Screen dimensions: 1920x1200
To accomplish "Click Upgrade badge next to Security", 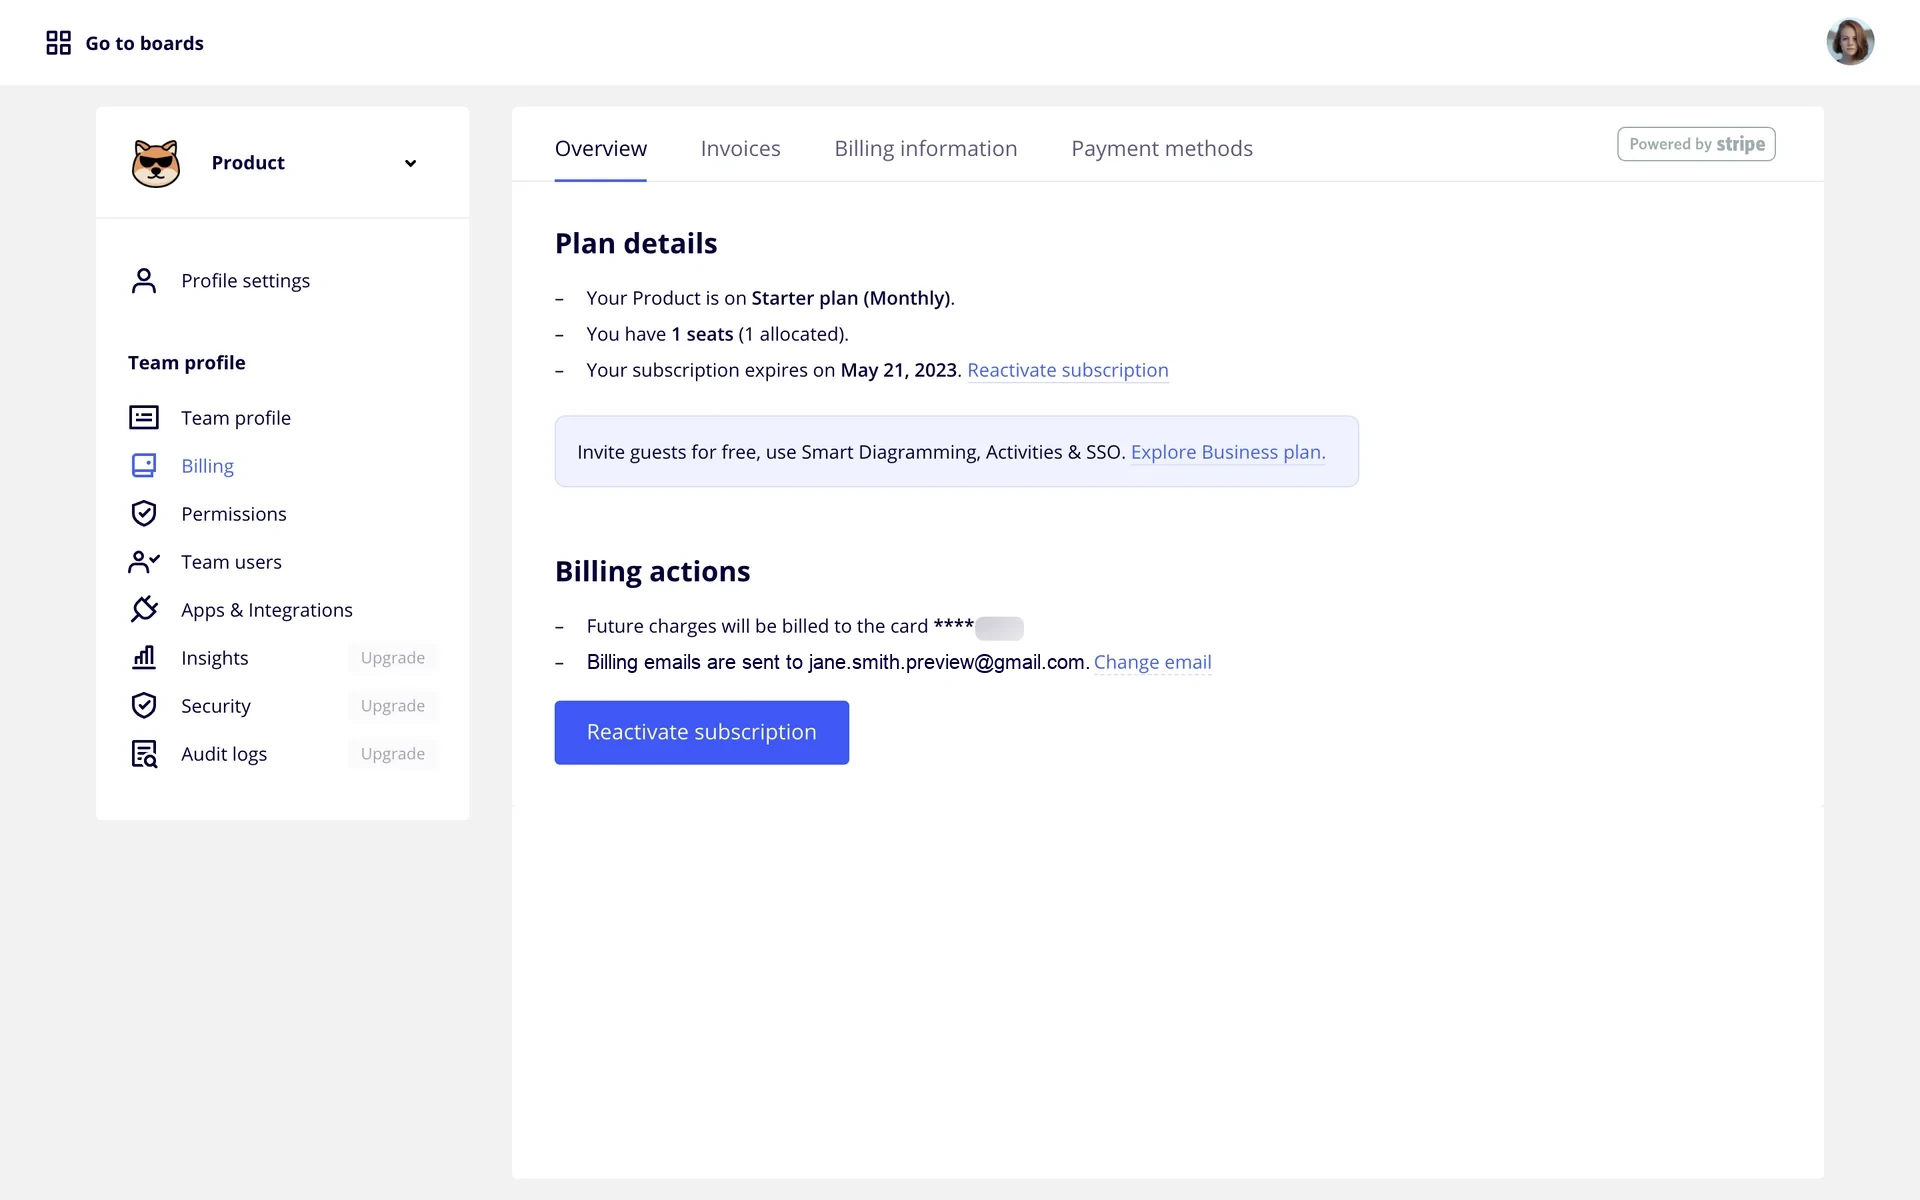I will [393, 706].
